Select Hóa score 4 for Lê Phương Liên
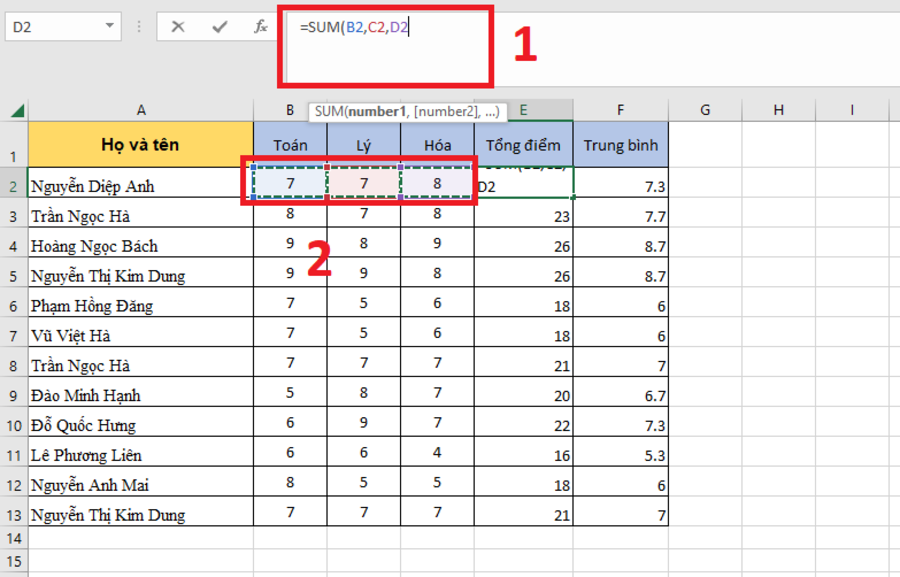 tap(437, 451)
